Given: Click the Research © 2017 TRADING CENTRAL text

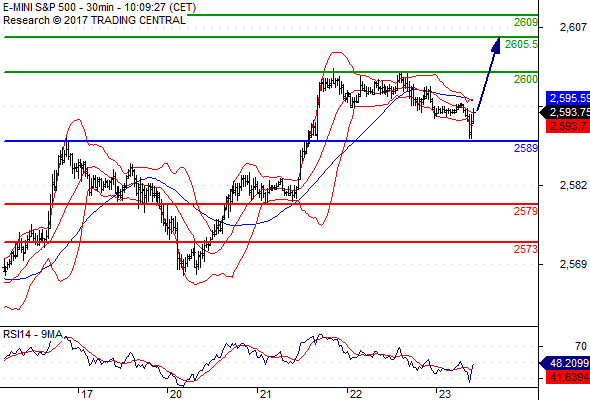Looking at the screenshot, I should pyautogui.click(x=94, y=20).
